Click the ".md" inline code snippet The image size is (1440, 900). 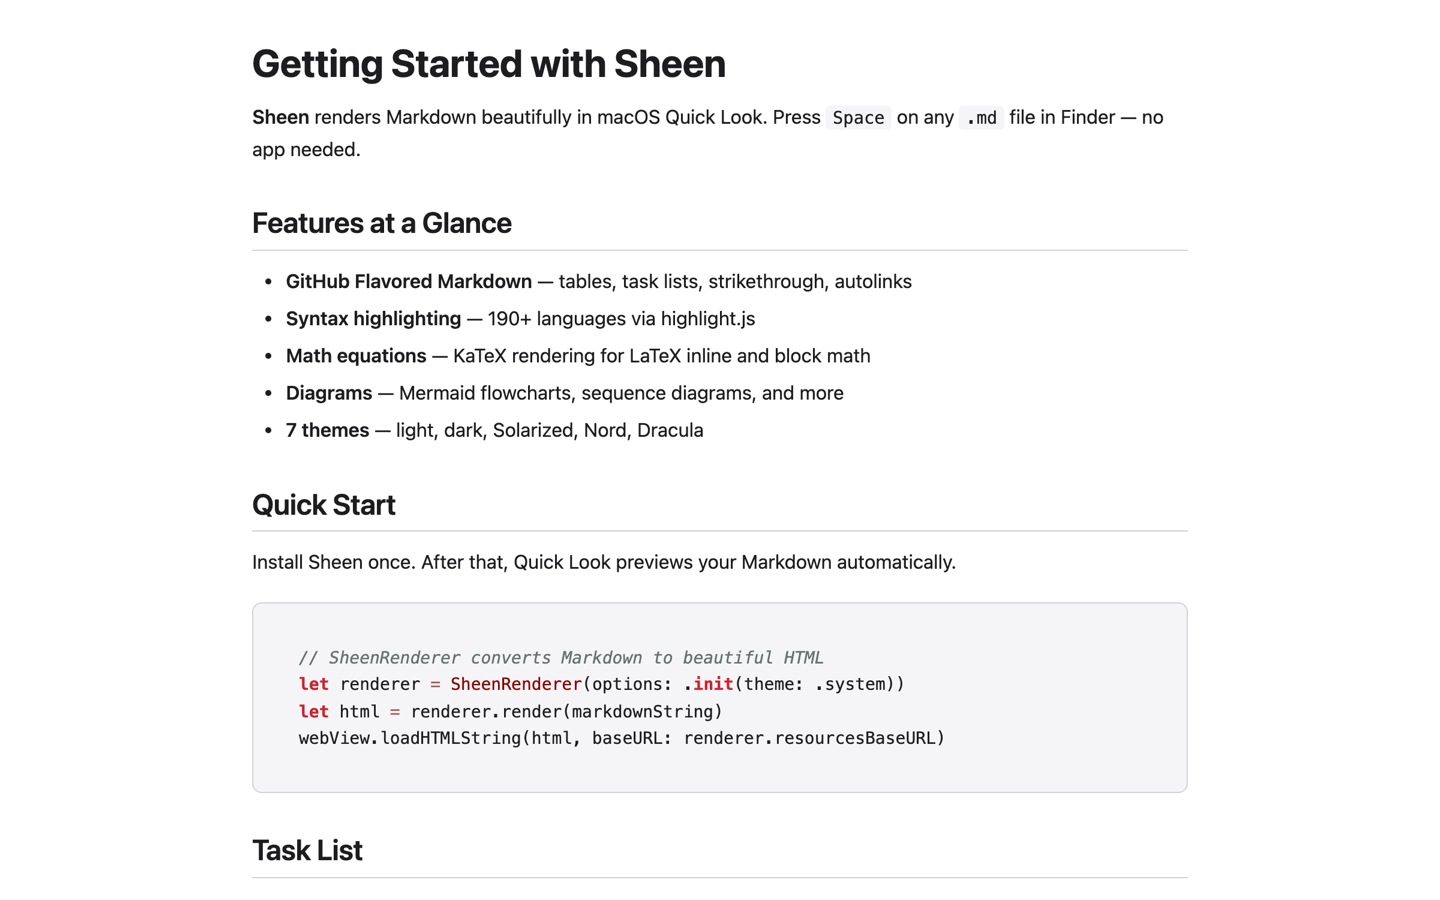980,117
